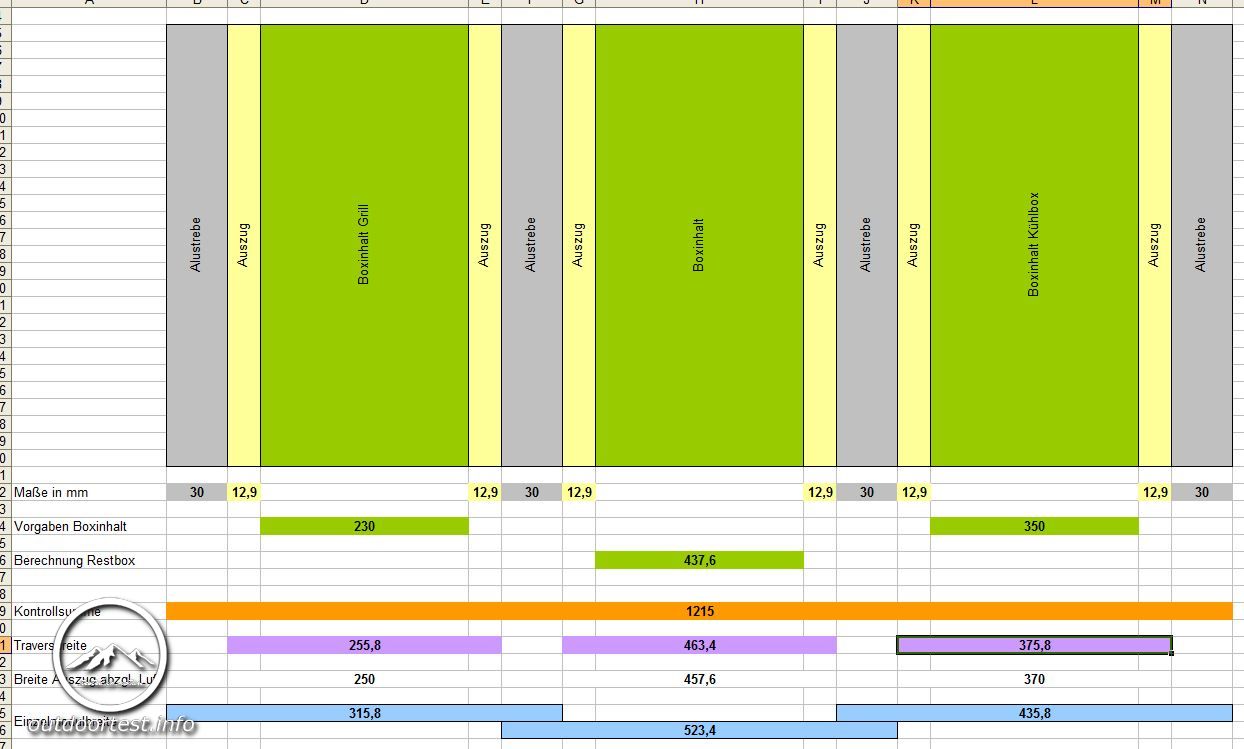Open the outdoortest.info watermark text
Screen dimensions: 1244x749
click(111, 726)
